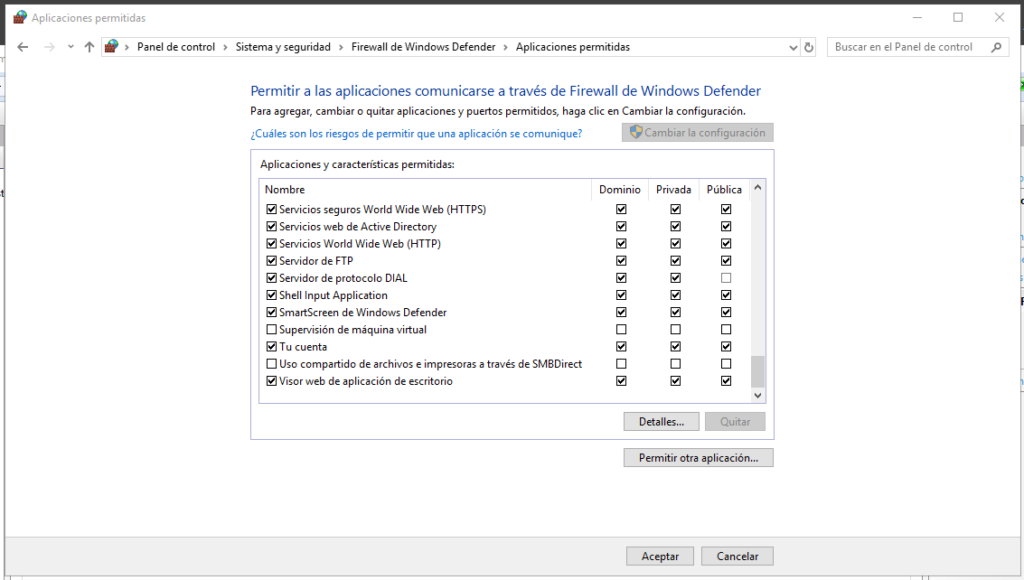Uncheck Servicios seguros World Wide Web (HTTPS)
This screenshot has height=580, width=1024.
point(272,210)
